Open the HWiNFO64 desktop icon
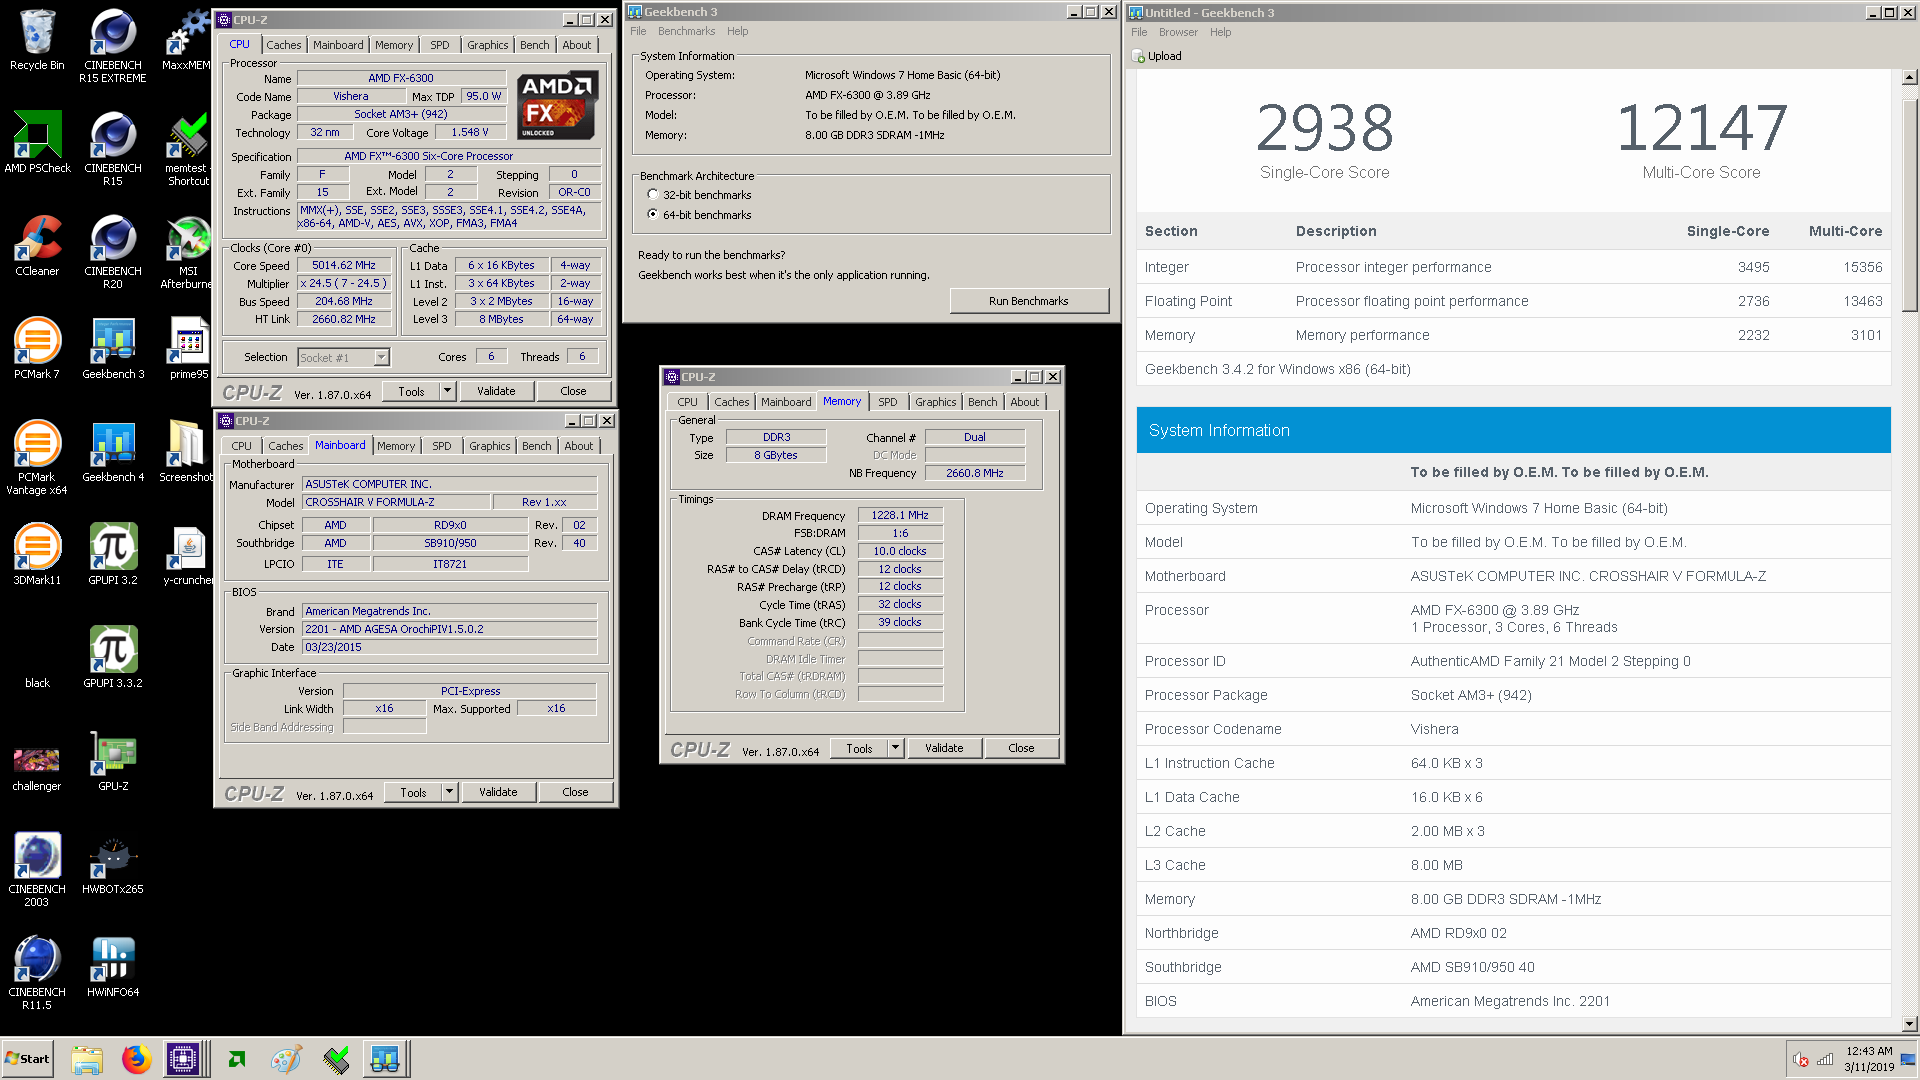The image size is (1920, 1080). pos(113,967)
